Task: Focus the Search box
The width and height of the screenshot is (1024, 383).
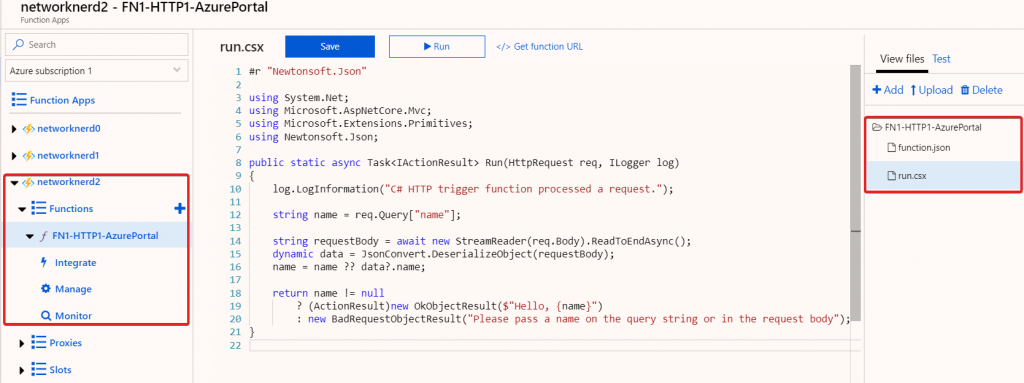Action: 97,44
